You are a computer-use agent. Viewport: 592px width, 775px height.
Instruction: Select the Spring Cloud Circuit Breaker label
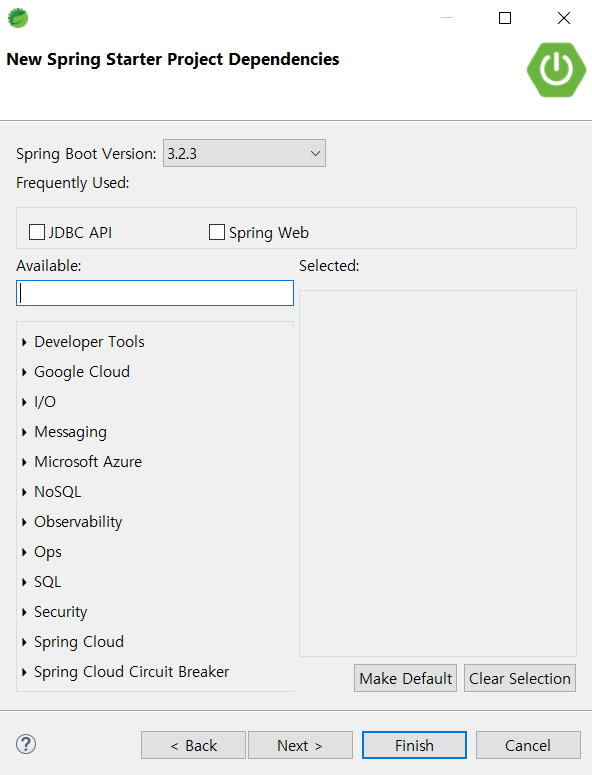point(131,672)
